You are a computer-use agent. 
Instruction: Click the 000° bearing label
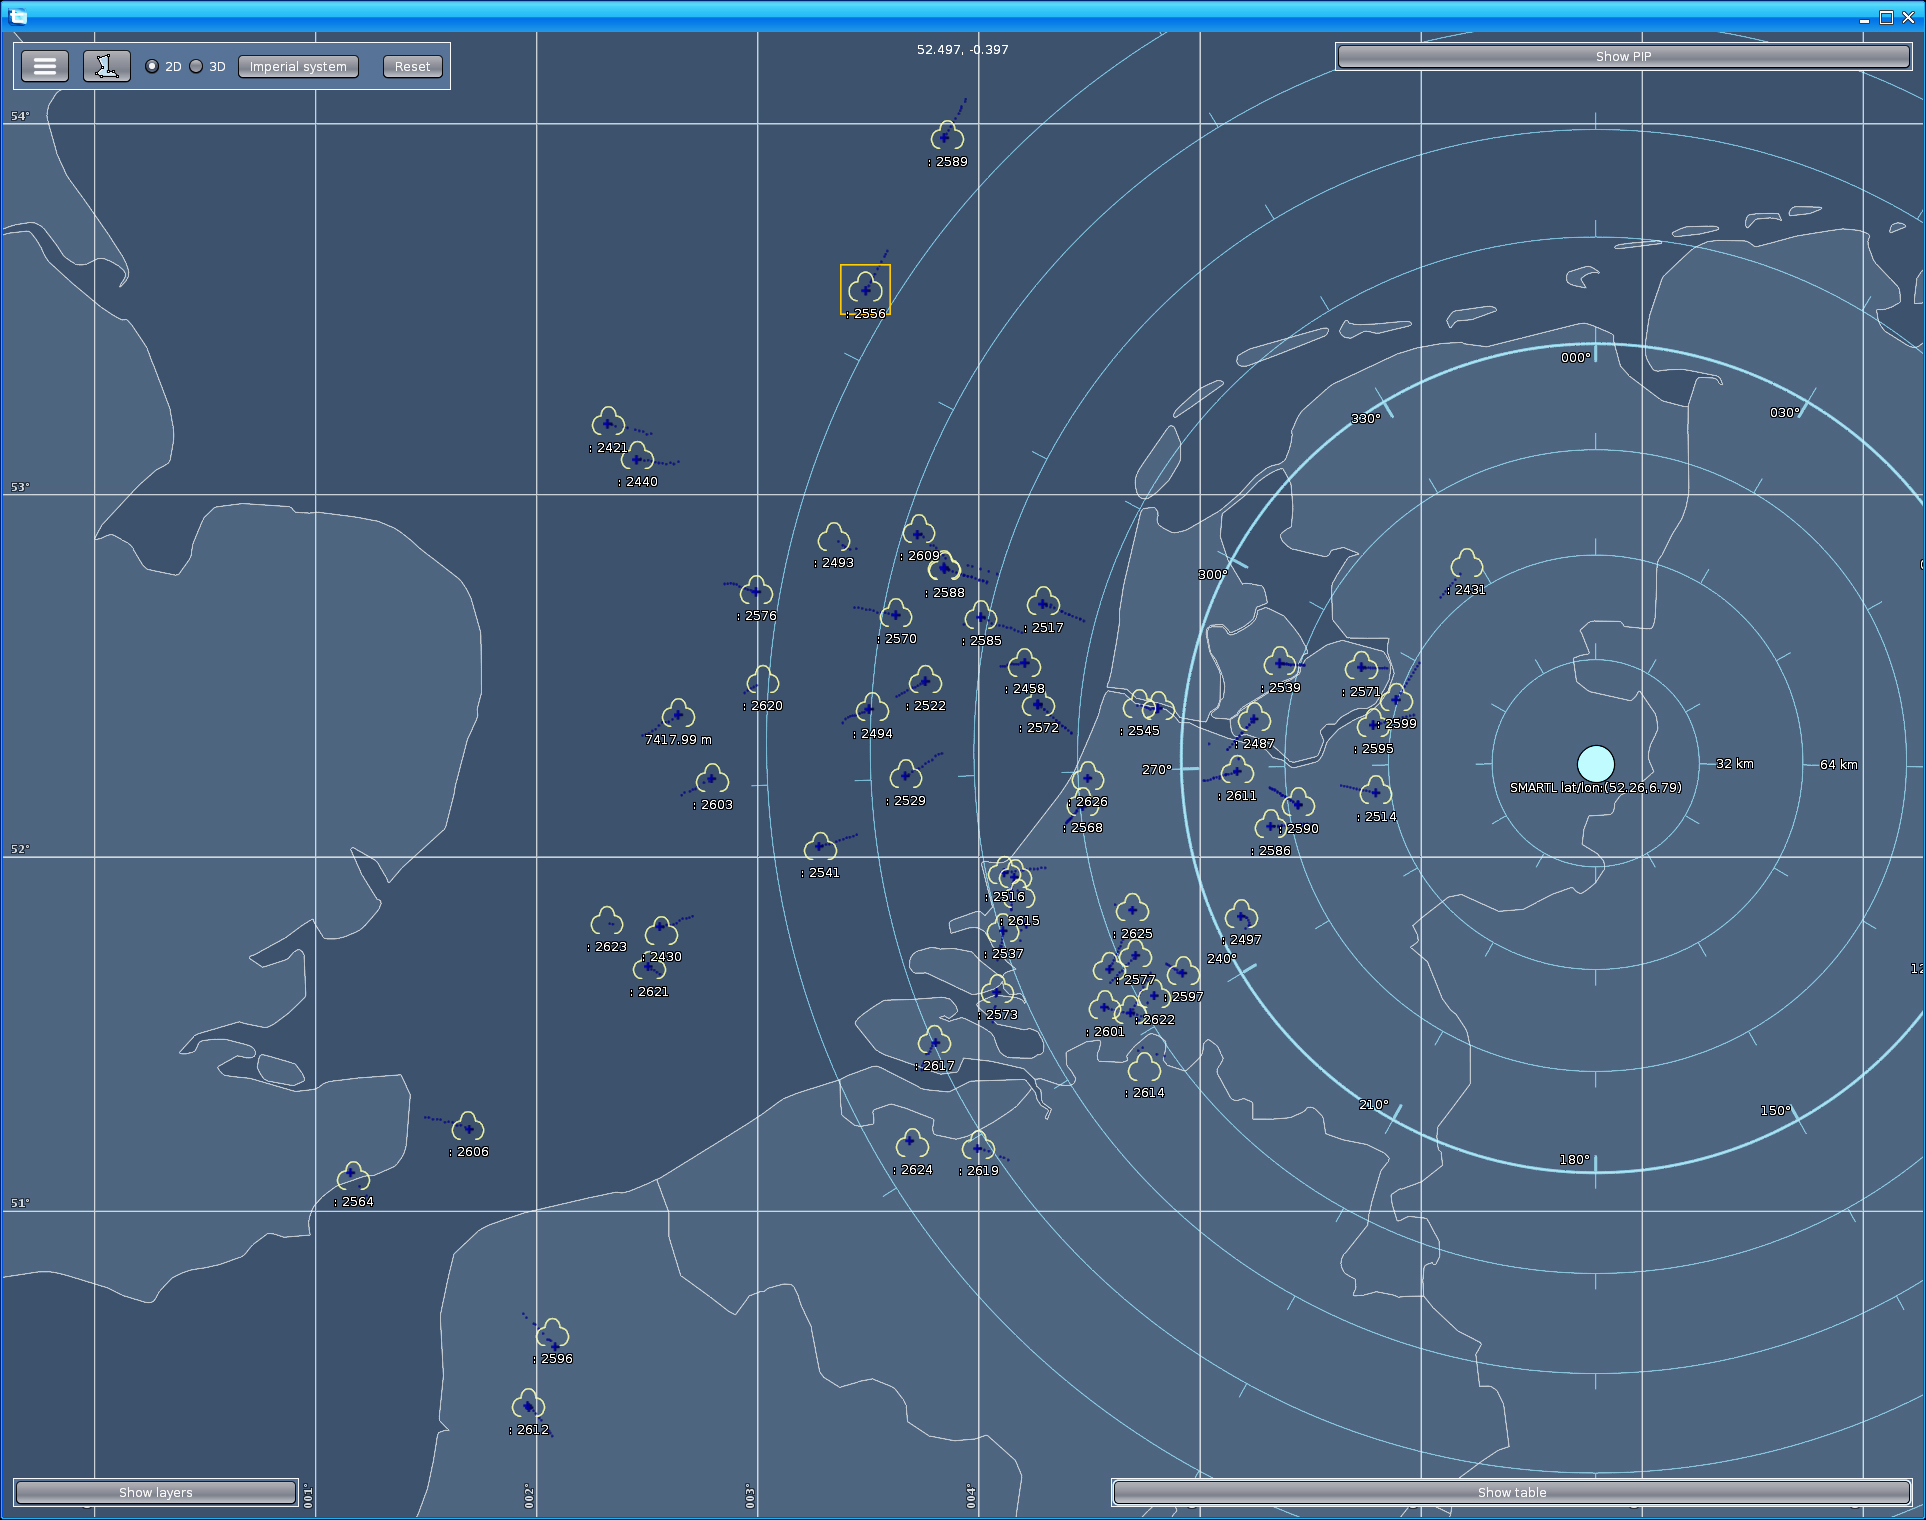tap(1575, 357)
